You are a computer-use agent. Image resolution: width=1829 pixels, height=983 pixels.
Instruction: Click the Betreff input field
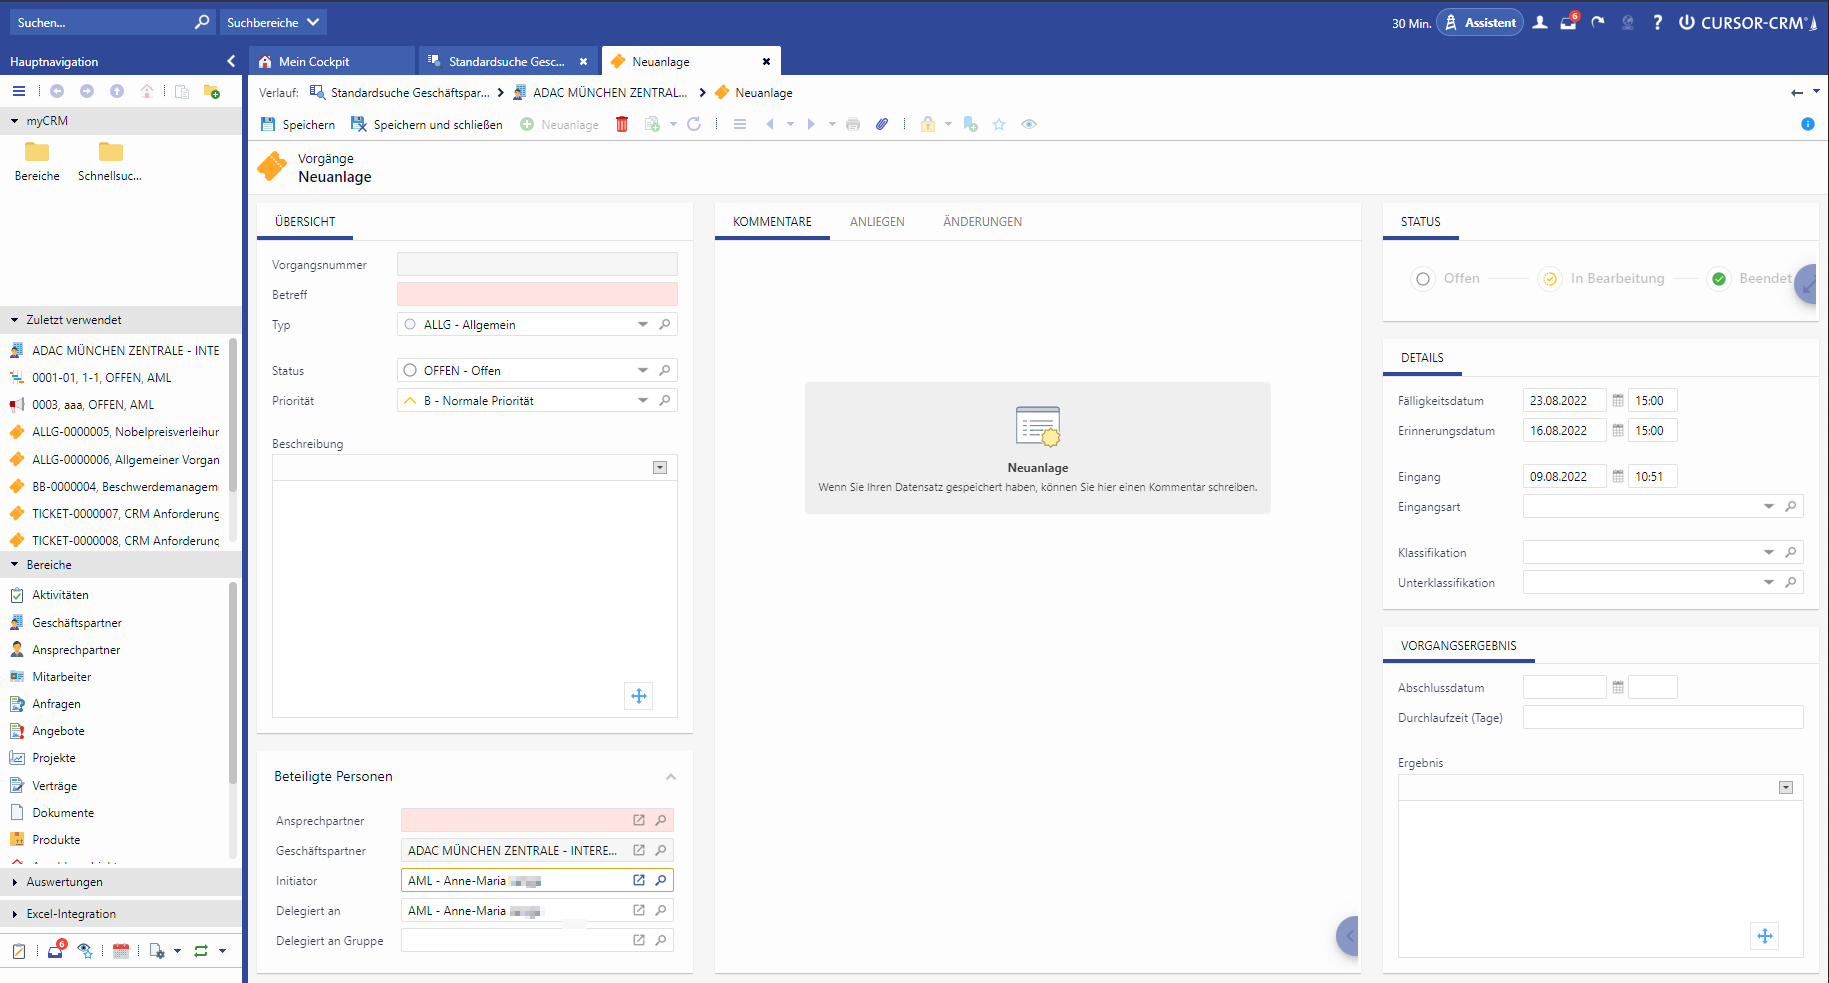(x=537, y=295)
